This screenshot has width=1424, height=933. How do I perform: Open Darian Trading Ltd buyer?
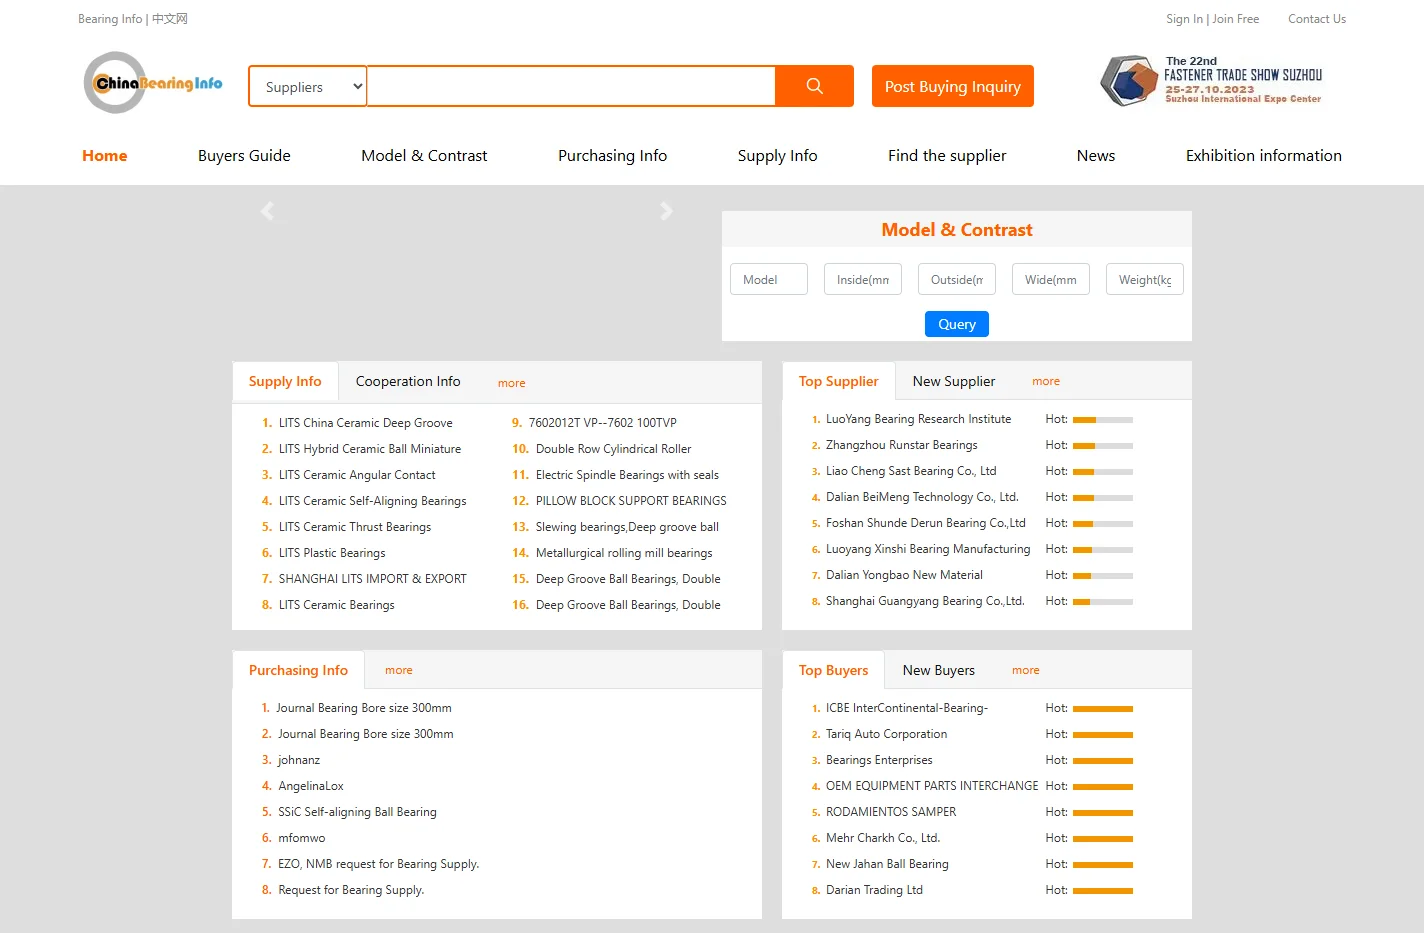coord(874,890)
